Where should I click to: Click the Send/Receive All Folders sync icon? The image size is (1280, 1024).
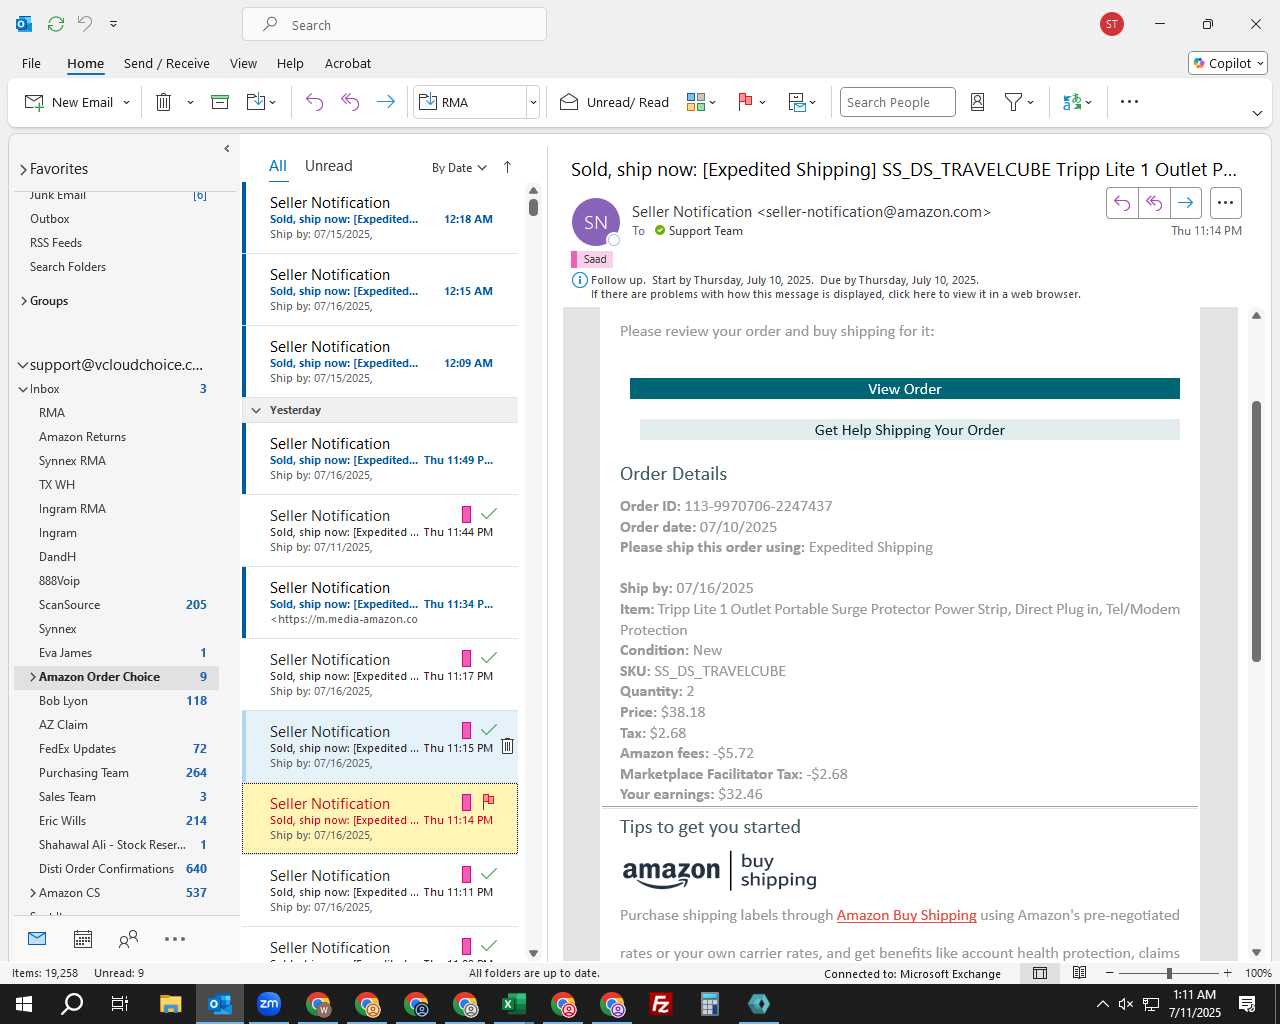pos(56,24)
